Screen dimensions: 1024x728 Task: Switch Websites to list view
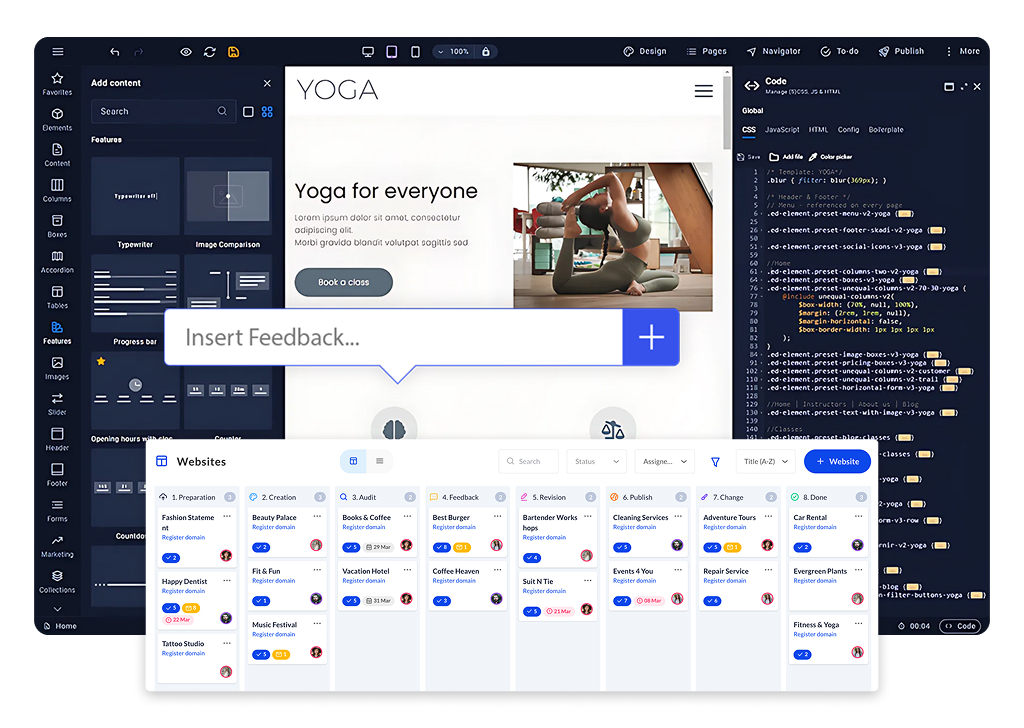click(x=379, y=461)
